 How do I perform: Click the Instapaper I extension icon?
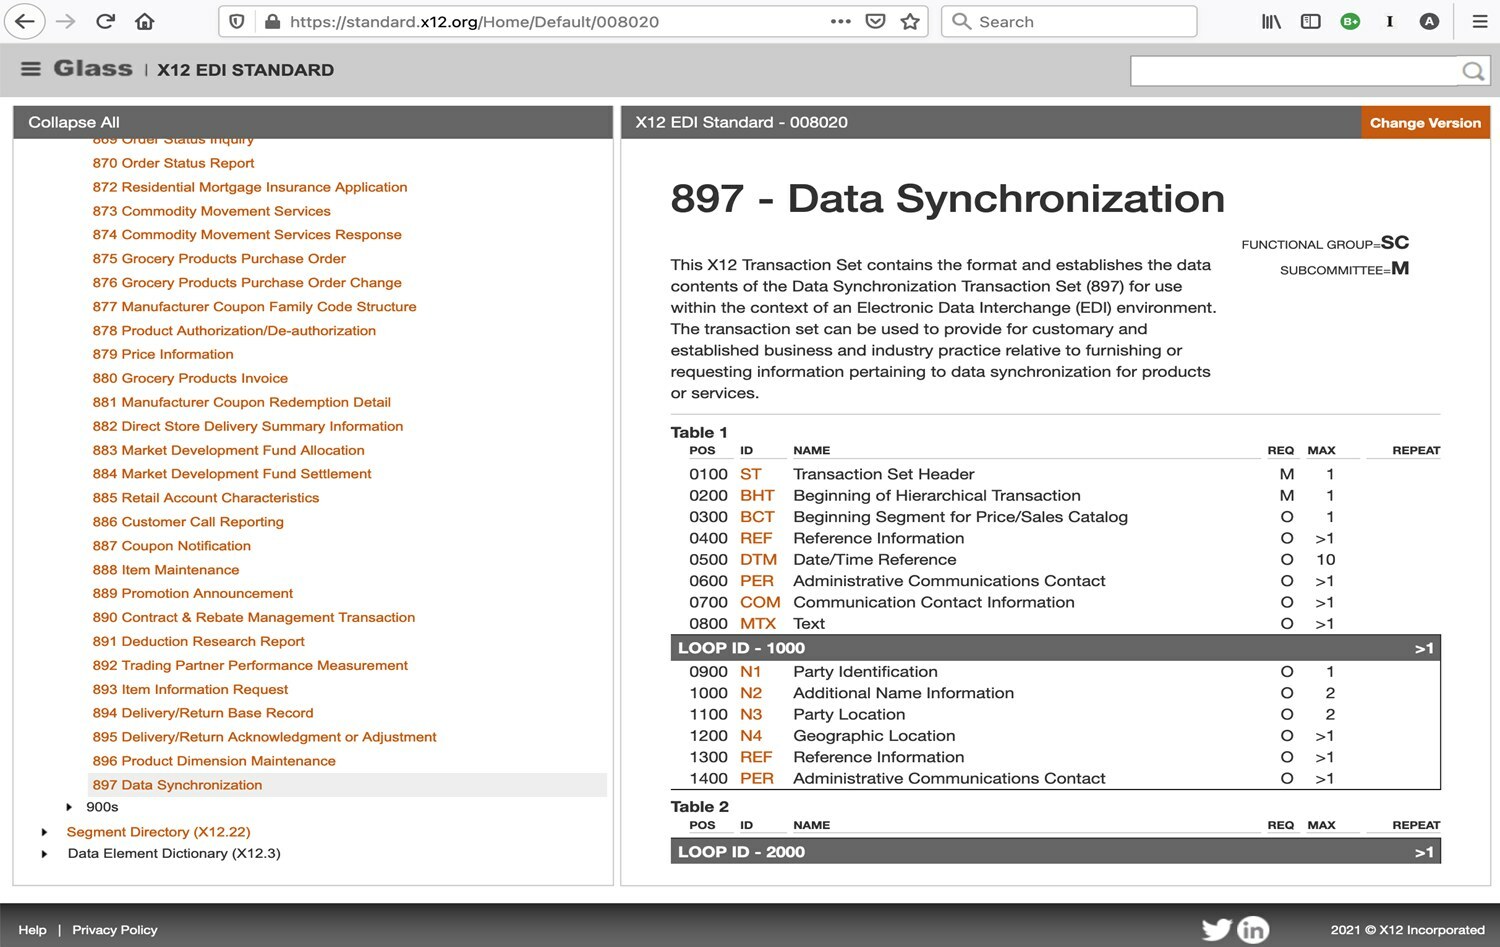[x=1389, y=21]
